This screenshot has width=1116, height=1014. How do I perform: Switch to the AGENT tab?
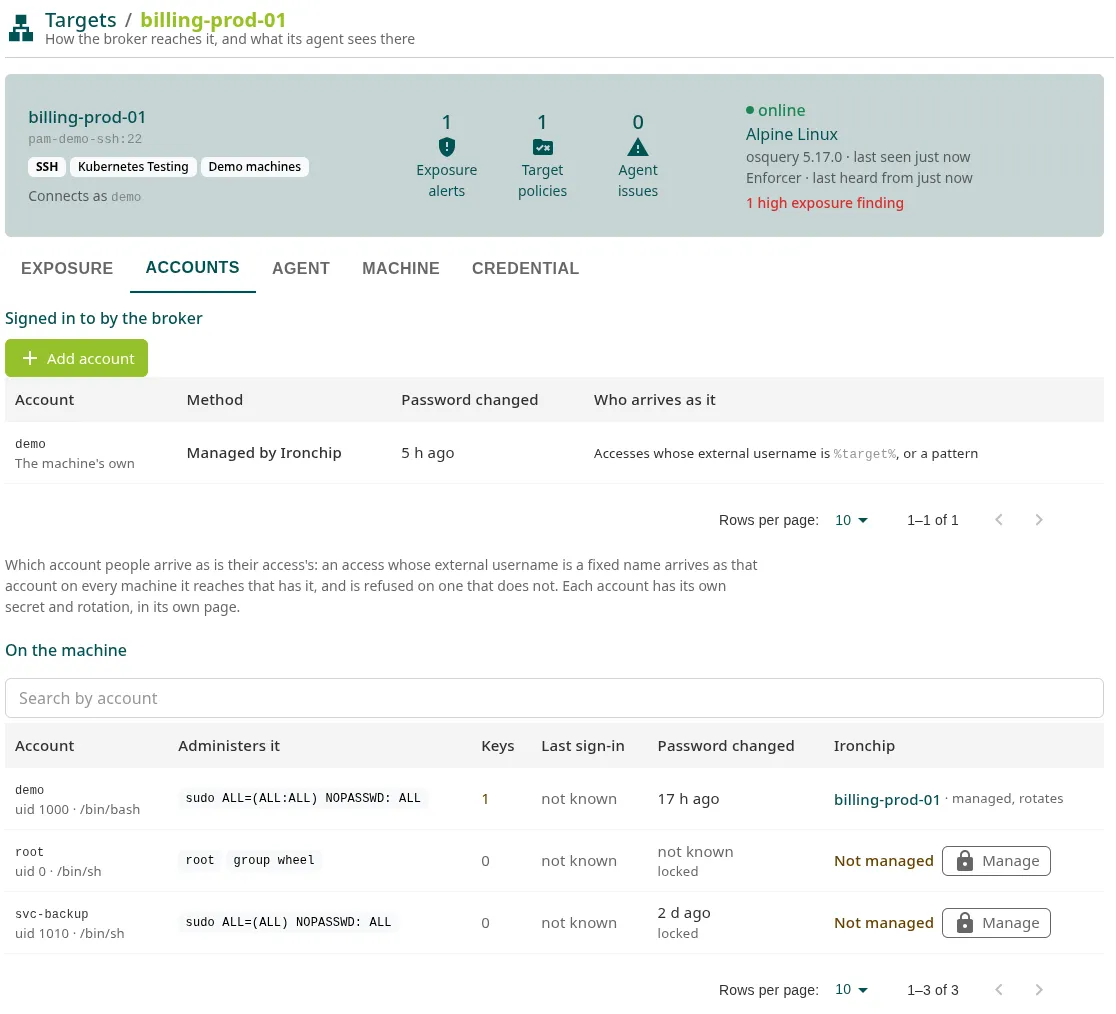click(300, 268)
